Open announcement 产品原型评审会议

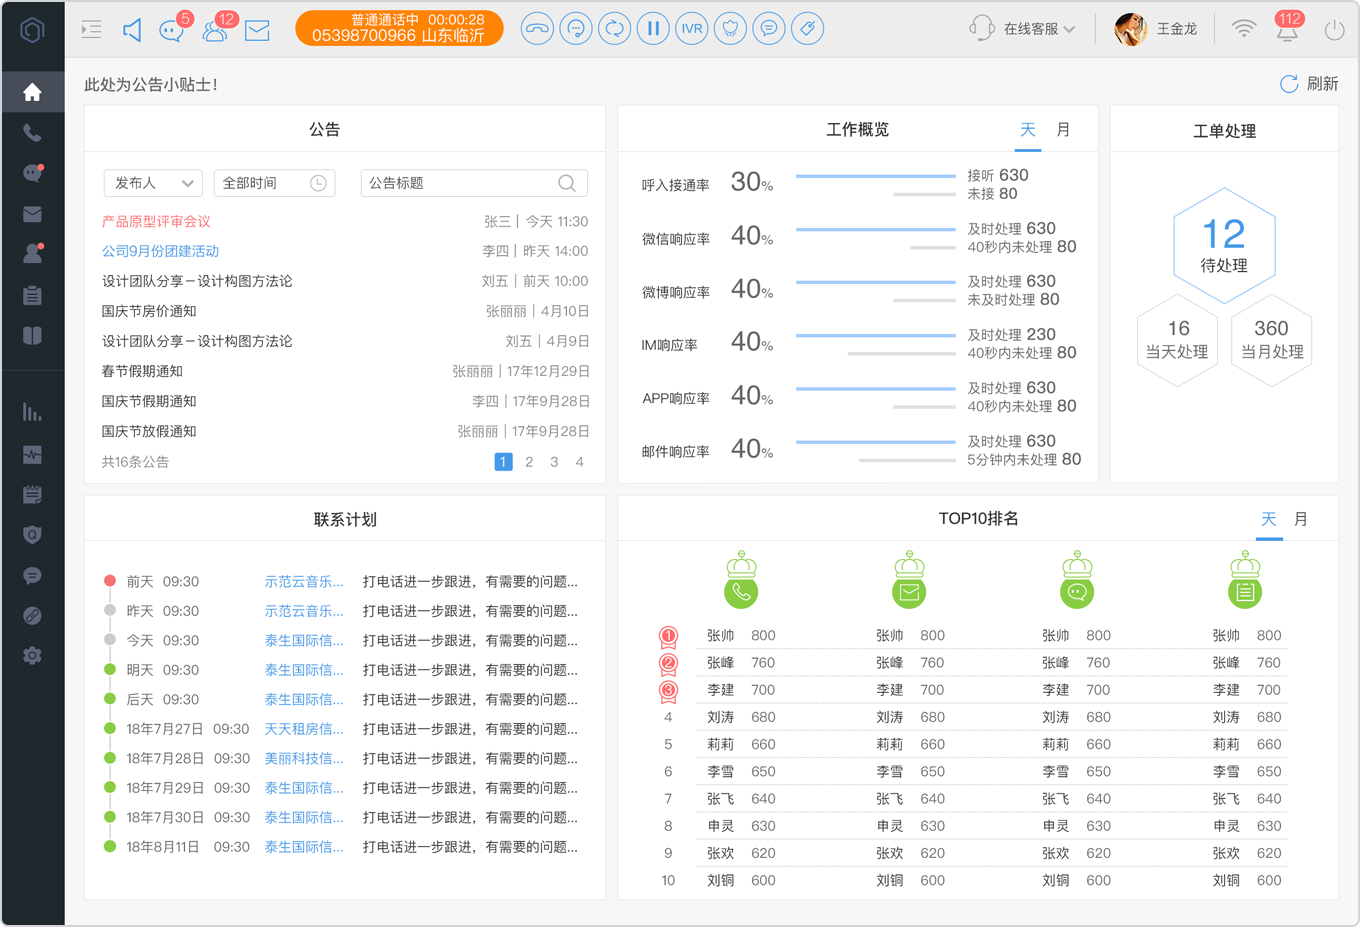156,221
